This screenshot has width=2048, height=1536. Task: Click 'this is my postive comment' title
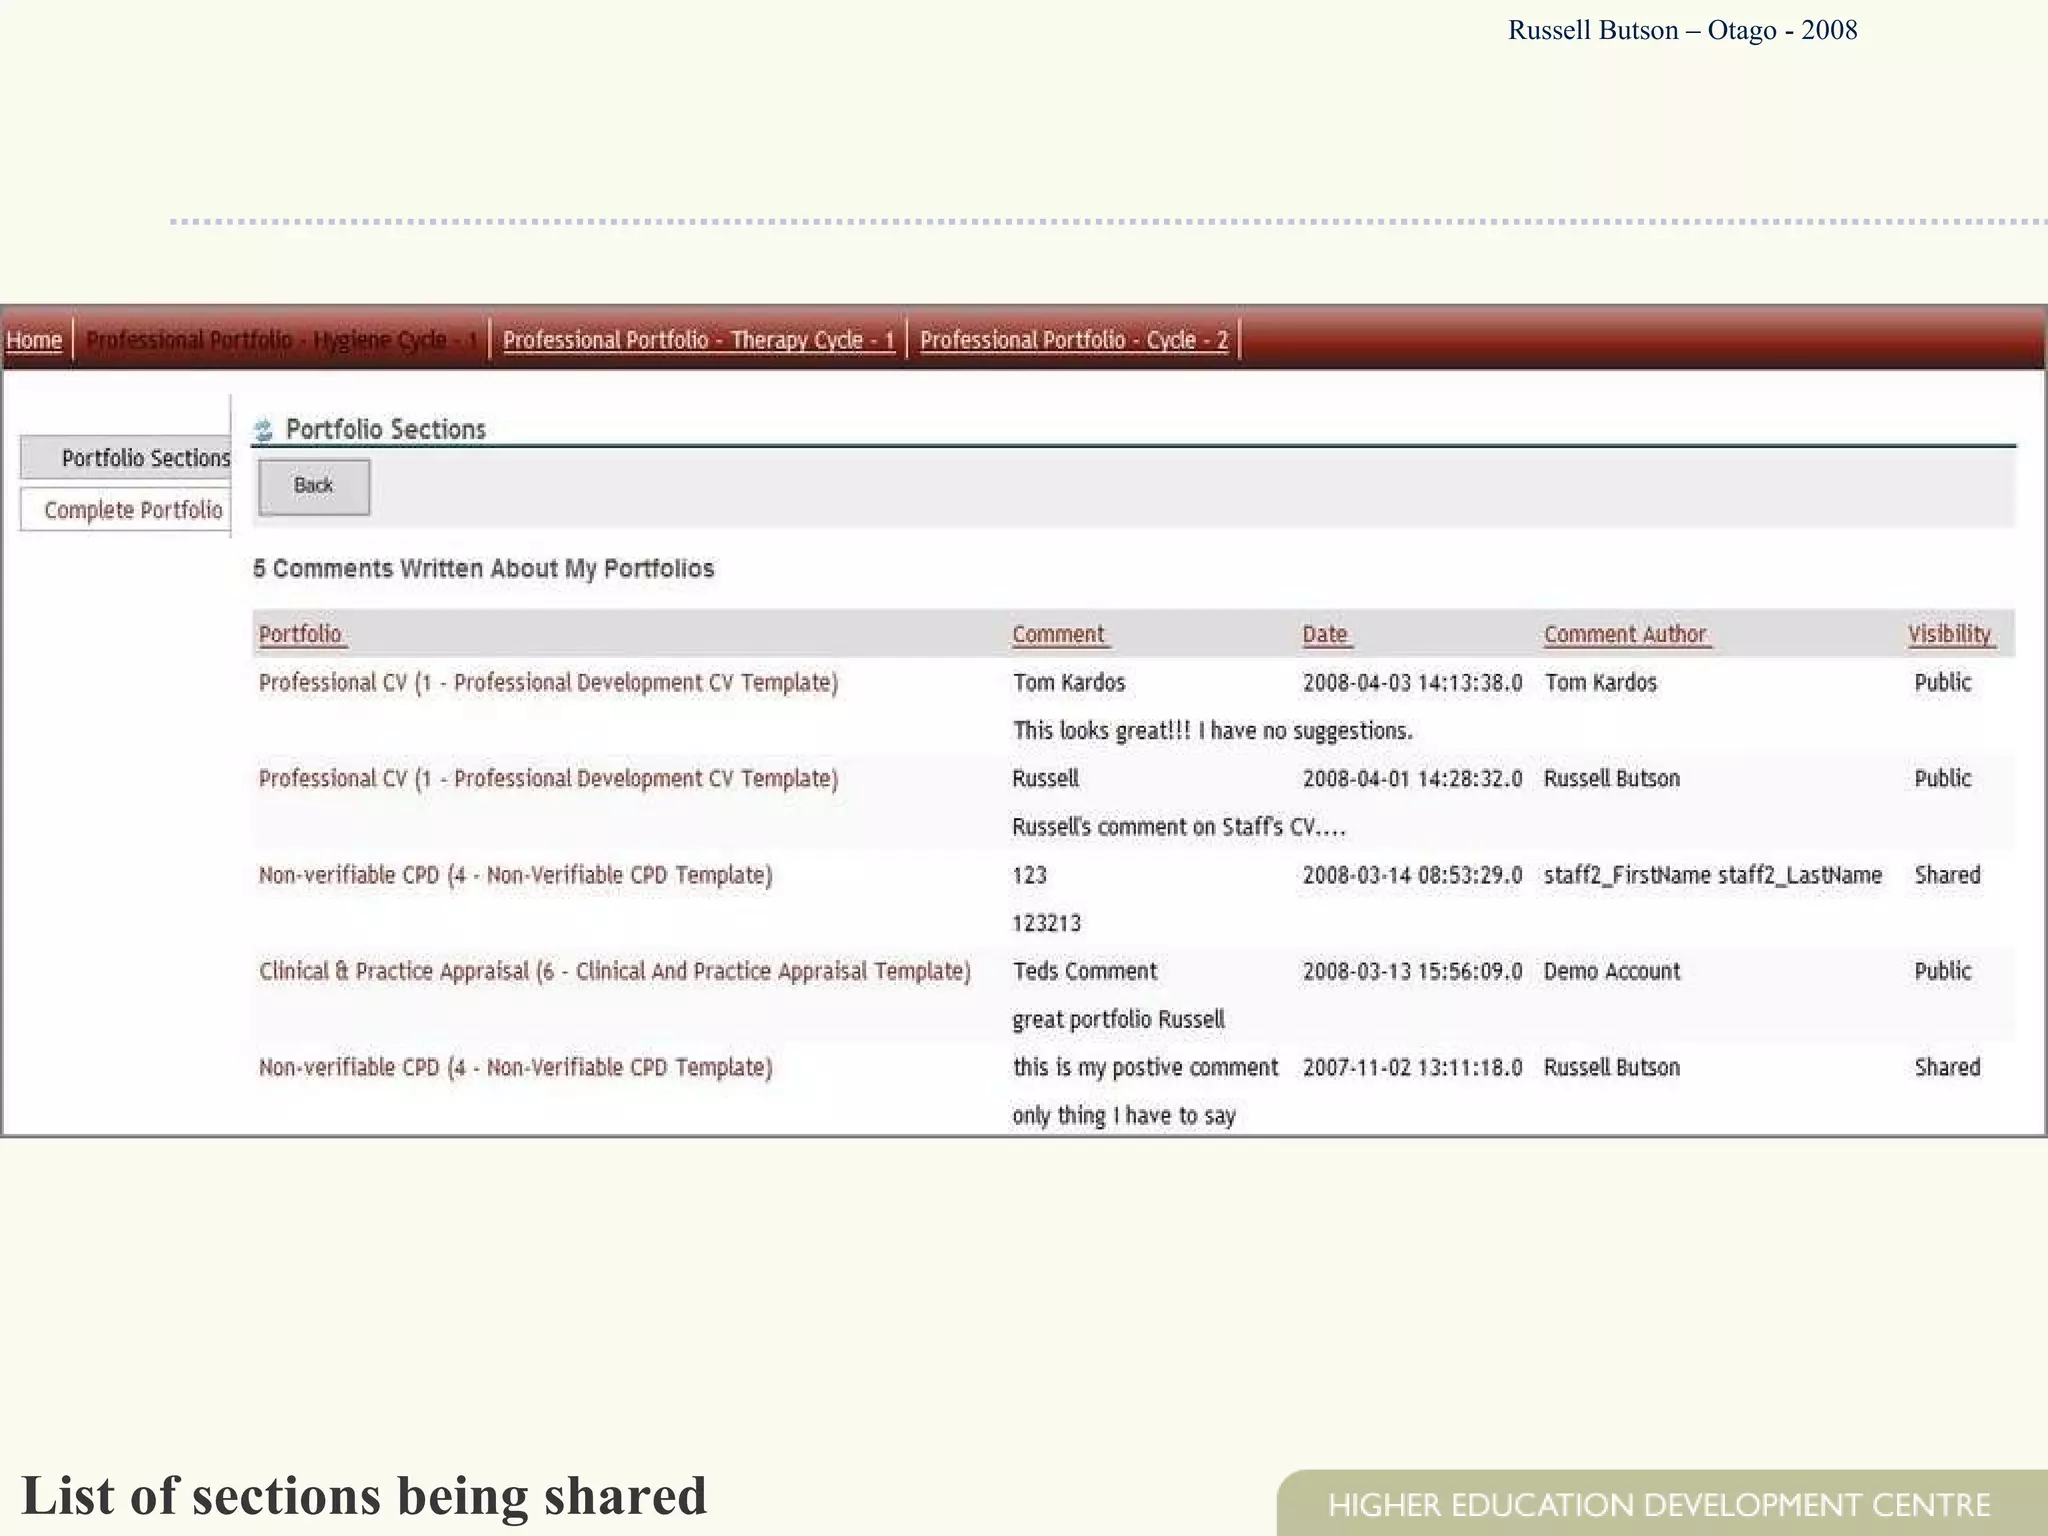(x=1145, y=1067)
